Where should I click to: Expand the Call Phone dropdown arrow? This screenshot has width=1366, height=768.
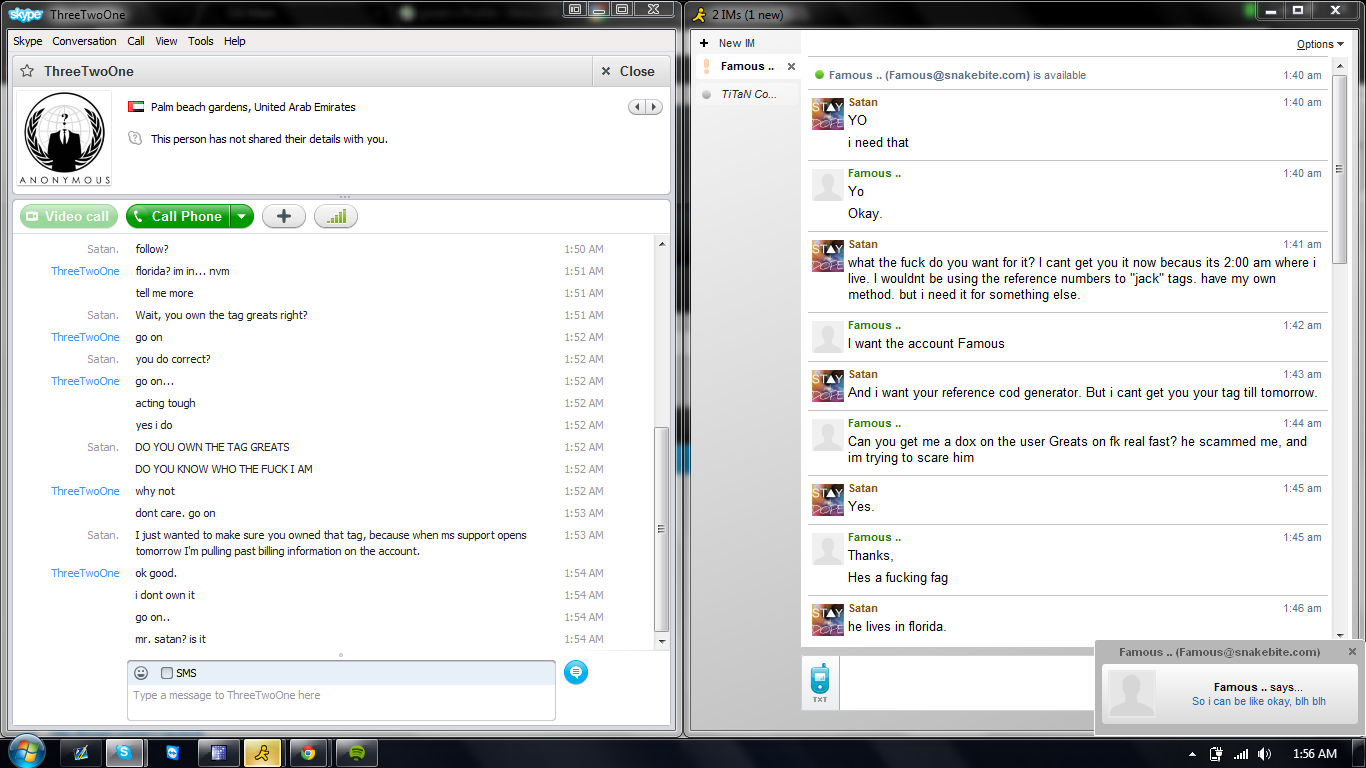point(242,216)
